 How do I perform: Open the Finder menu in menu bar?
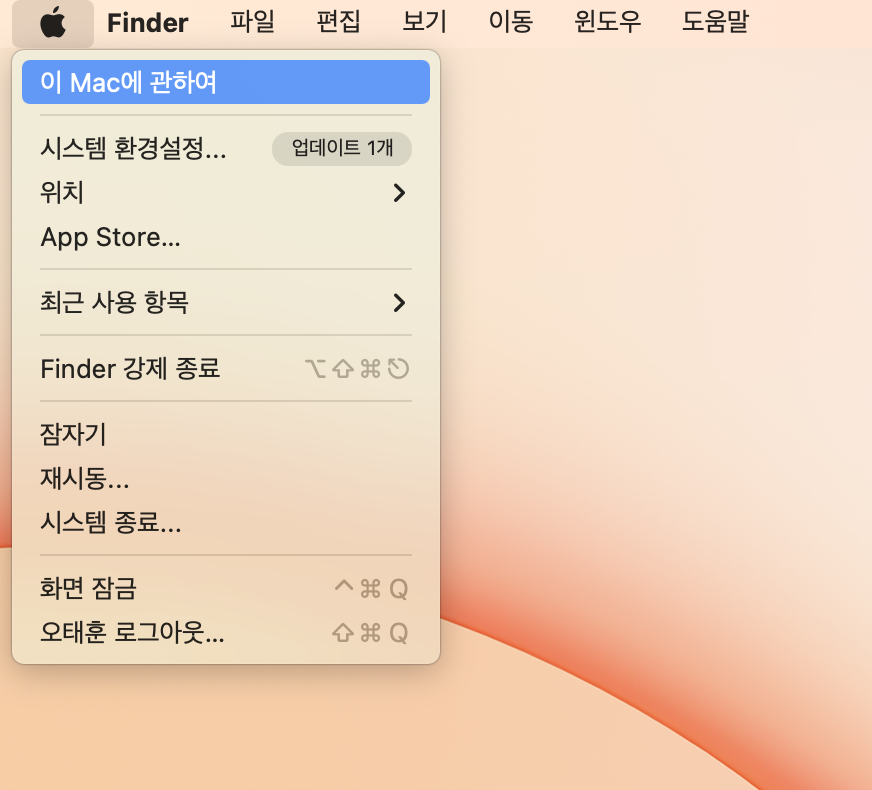pos(147,23)
